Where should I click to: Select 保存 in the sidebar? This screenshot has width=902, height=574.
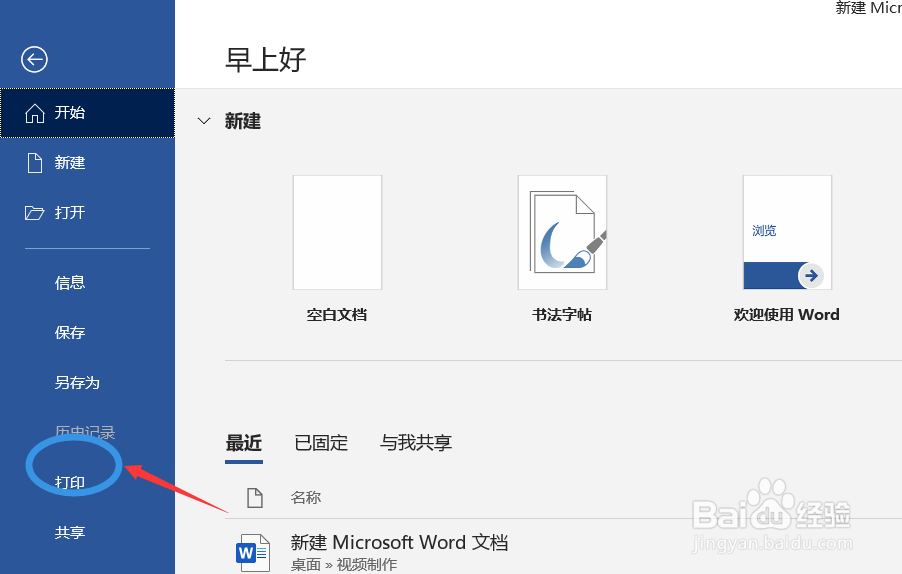pyautogui.click(x=70, y=332)
